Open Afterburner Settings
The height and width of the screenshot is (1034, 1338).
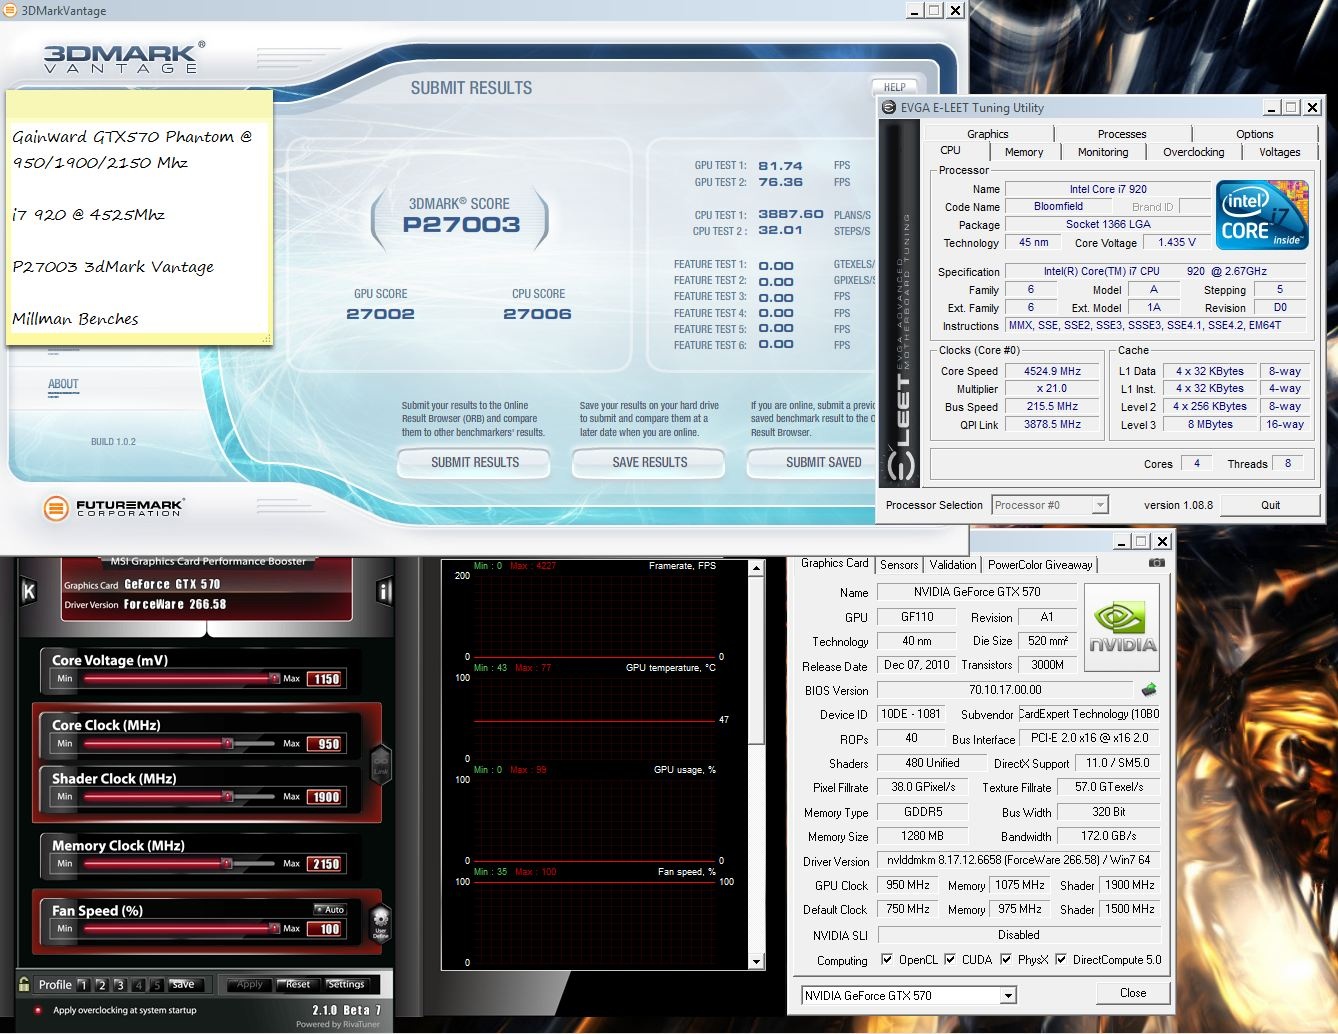(x=346, y=984)
